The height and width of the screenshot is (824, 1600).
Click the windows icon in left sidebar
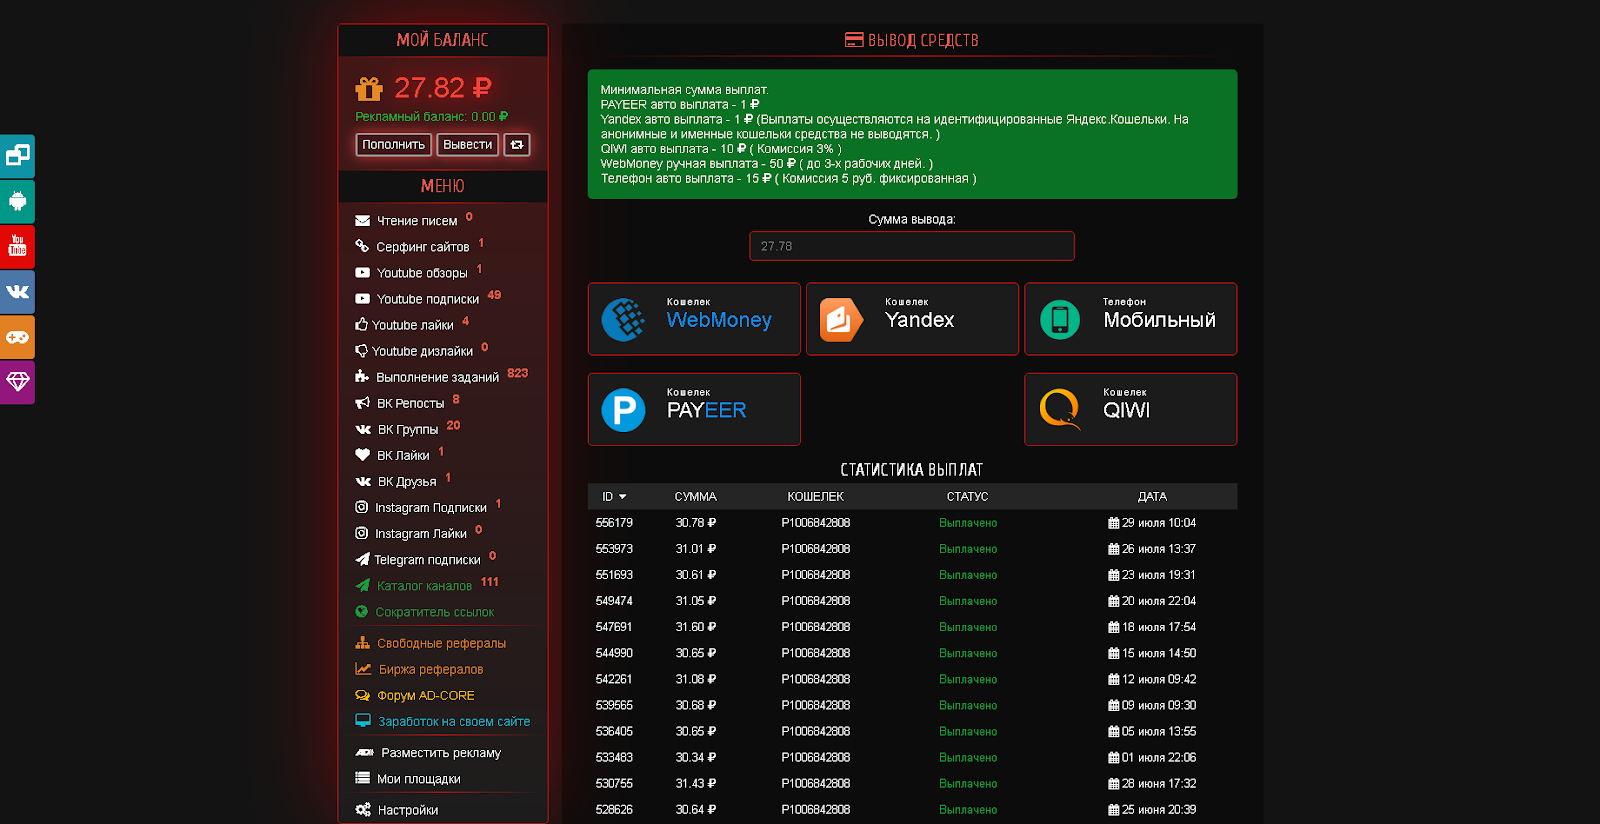17,156
